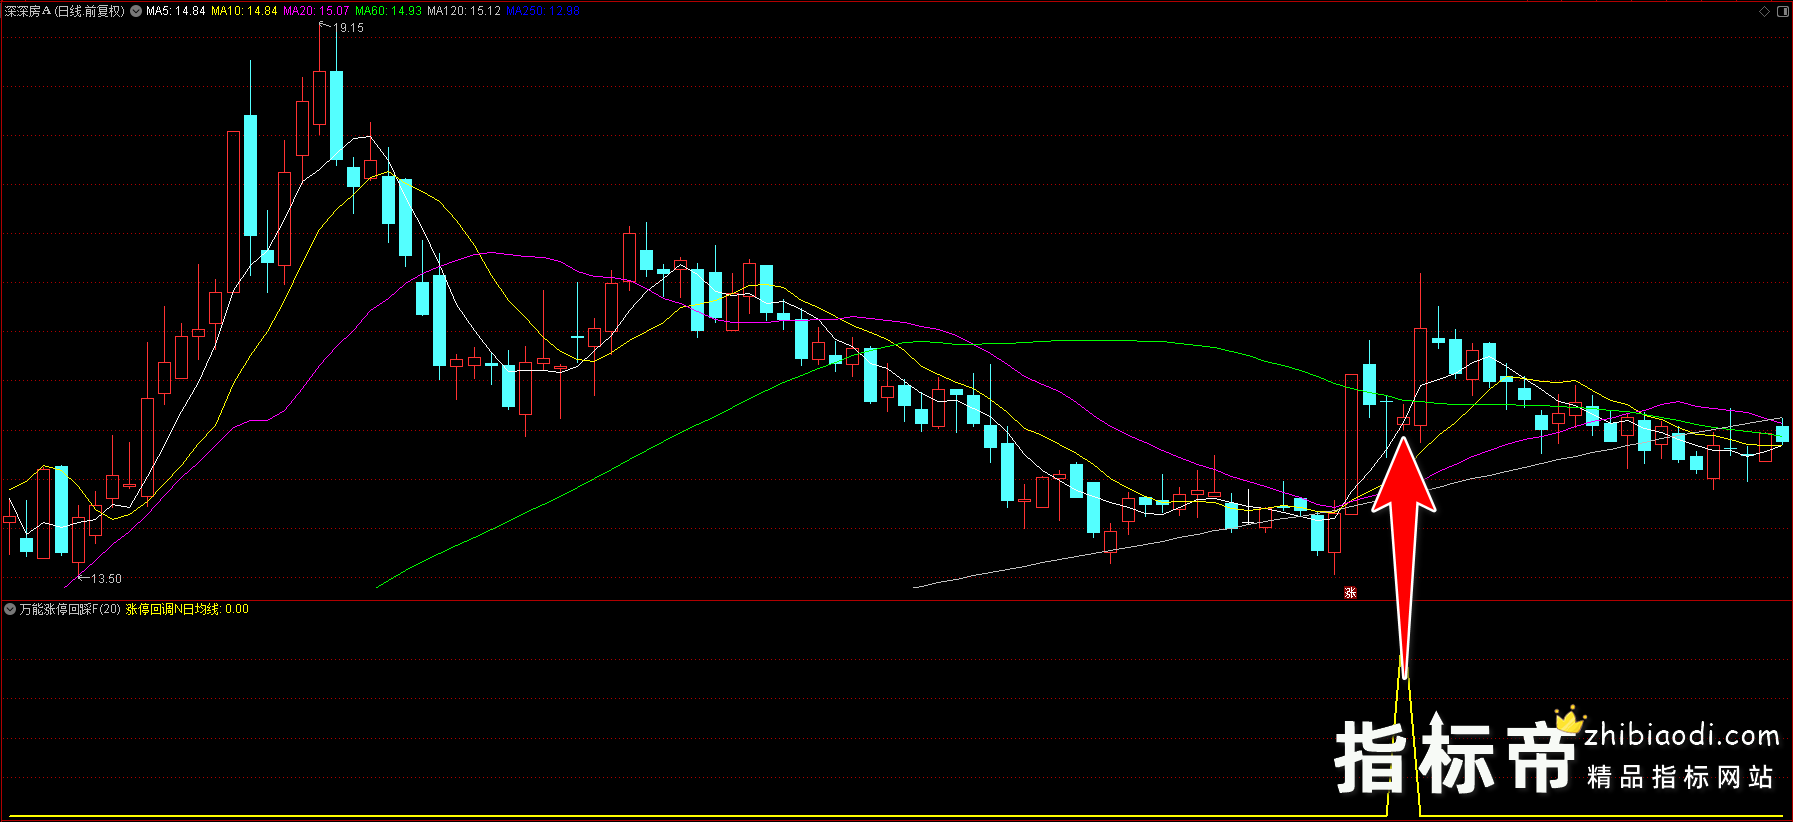1793x822 pixels.
Task: Click the 涨停回调N日均线: 0.00 value
Action: (187, 609)
